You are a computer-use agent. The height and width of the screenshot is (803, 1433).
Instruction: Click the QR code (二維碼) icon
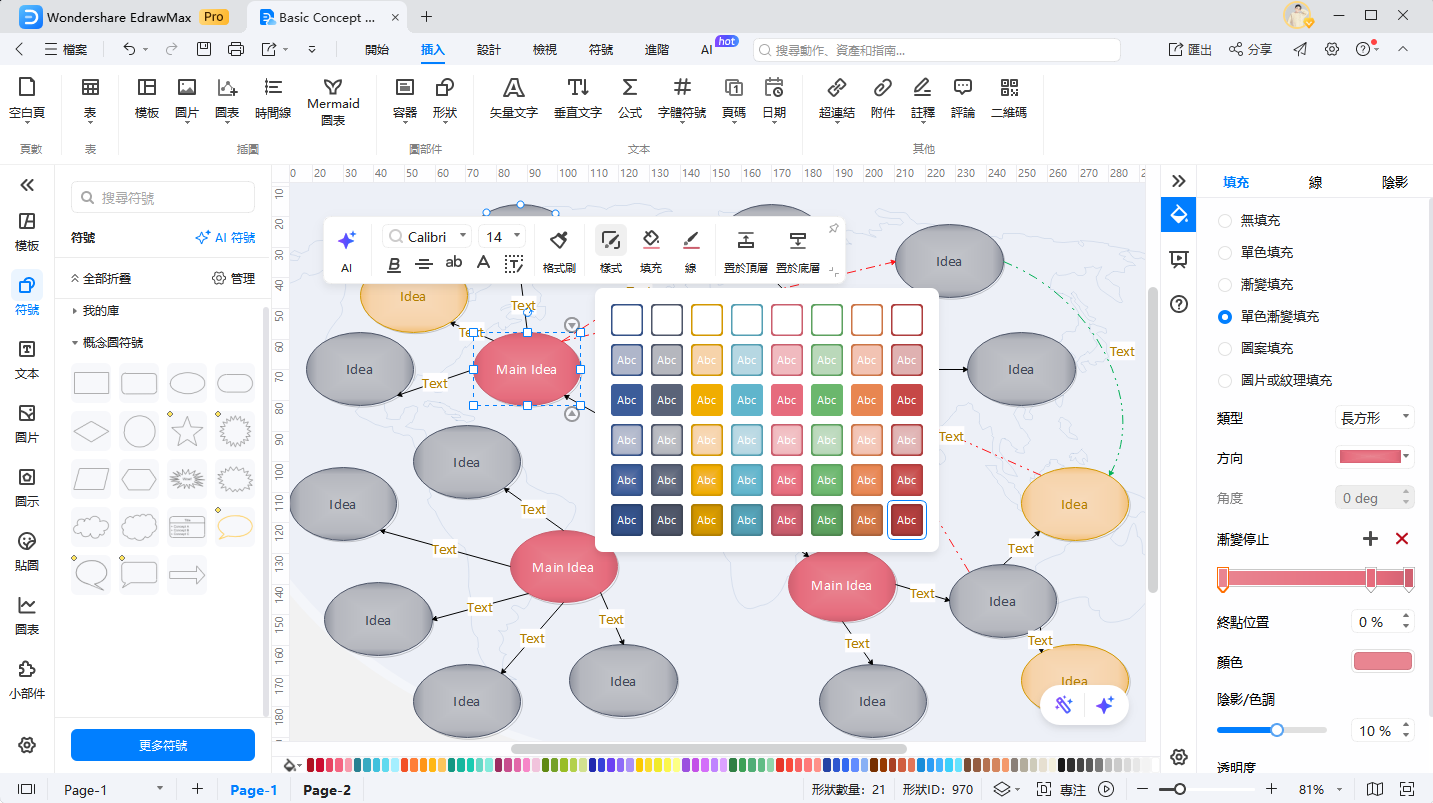[1008, 98]
